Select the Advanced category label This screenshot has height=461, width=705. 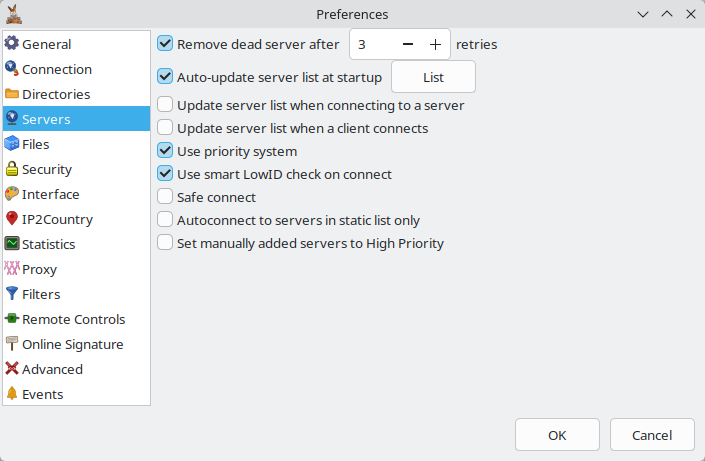(x=52, y=369)
